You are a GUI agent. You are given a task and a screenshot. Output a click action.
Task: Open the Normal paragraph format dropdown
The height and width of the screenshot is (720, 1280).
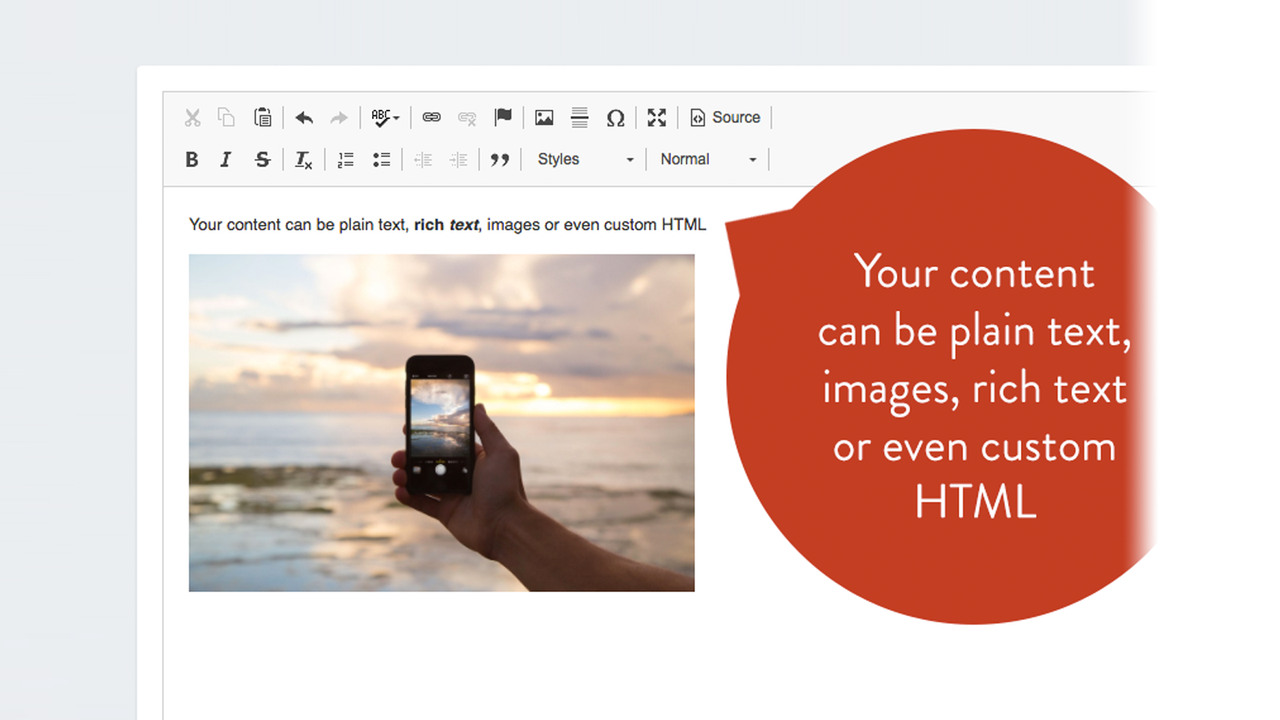(708, 159)
